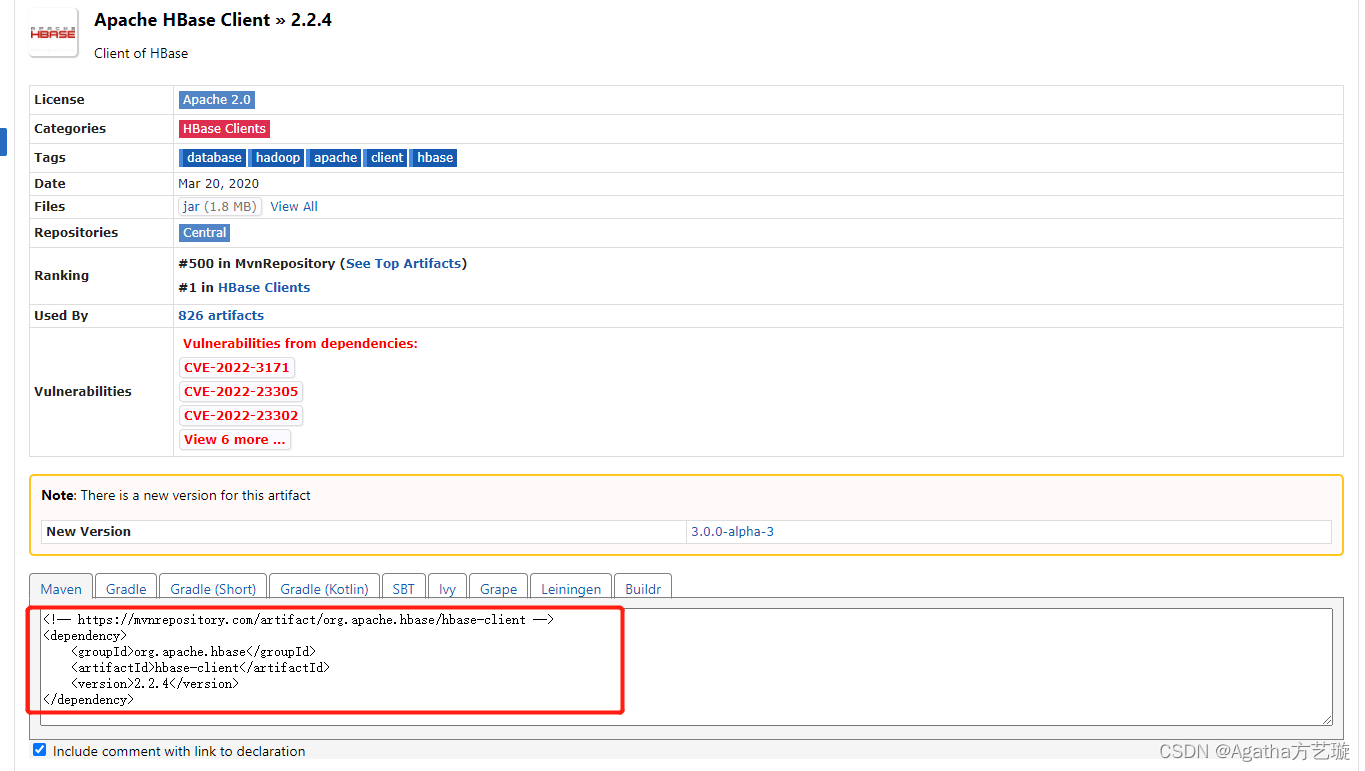The image size is (1365, 771).
Task: Click the New Version label cell
Action: click(364, 532)
